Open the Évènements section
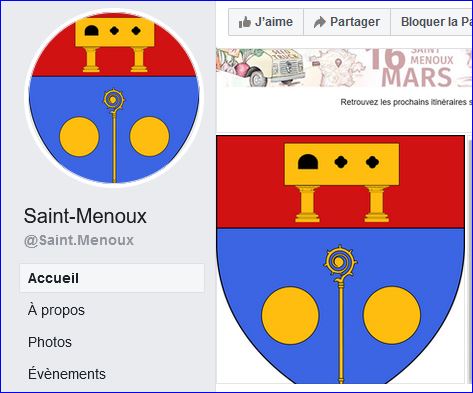This screenshot has height=393, width=473. [67, 373]
